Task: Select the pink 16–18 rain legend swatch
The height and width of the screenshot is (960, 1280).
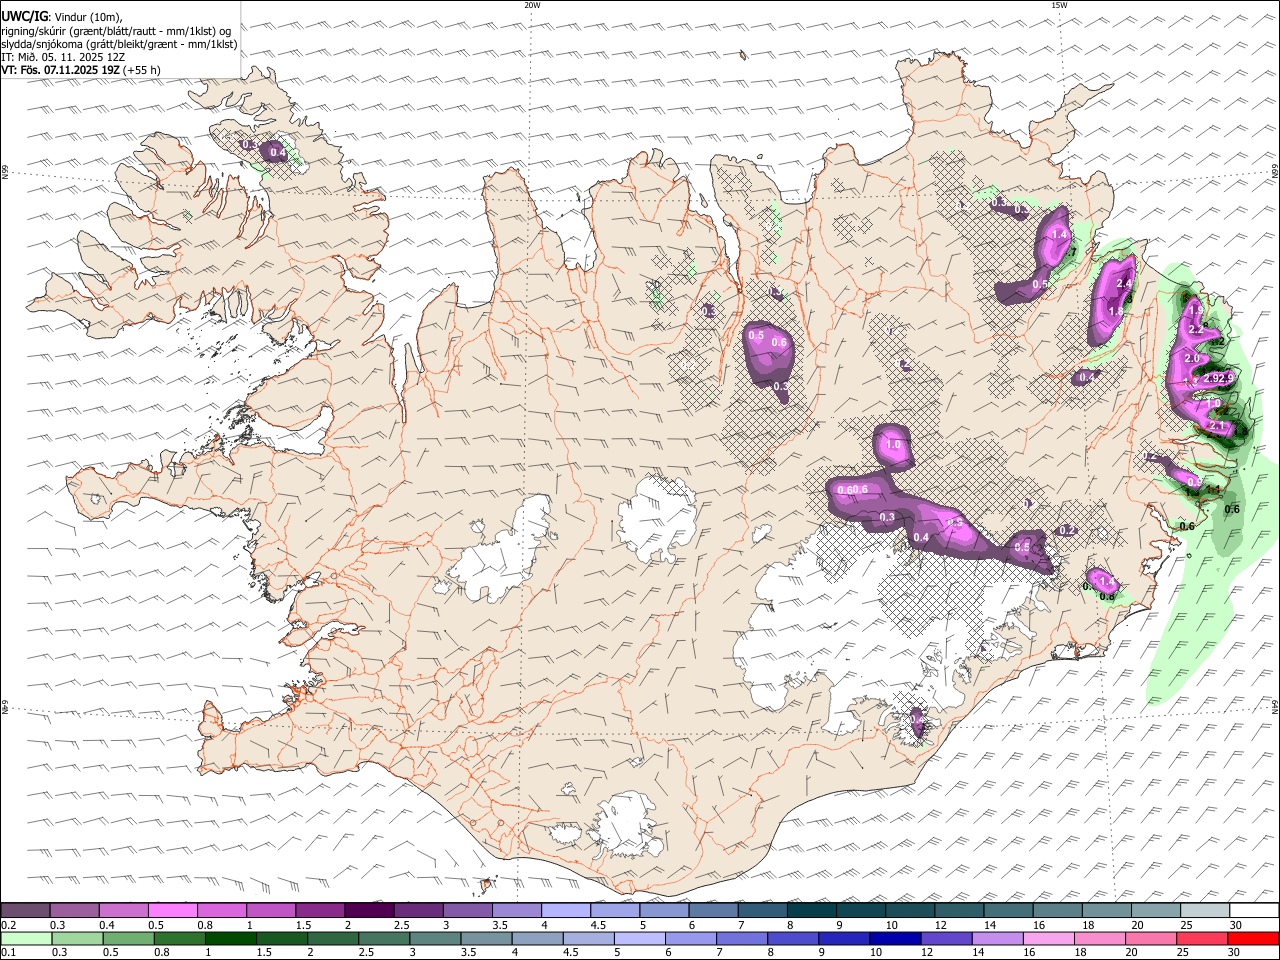Action: tap(1048, 938)
